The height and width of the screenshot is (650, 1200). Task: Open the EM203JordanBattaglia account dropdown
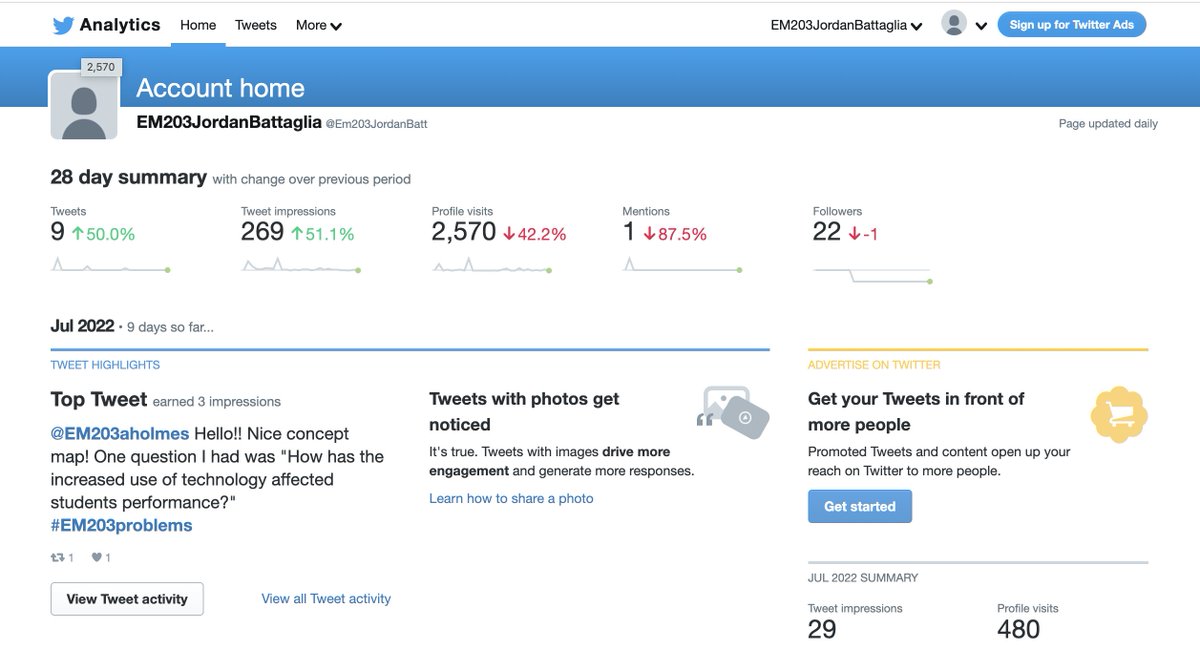pyautogui.click(x=846, y=25)
